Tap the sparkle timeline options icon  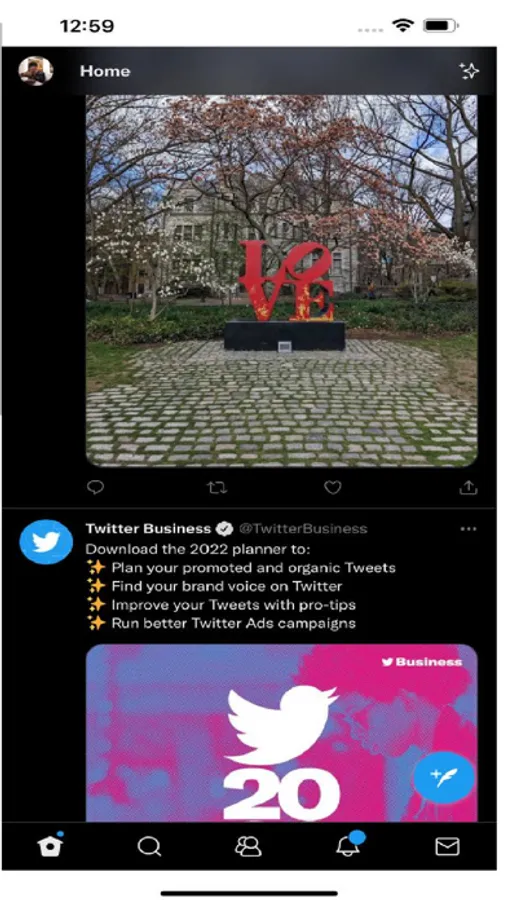click(469, 71)
